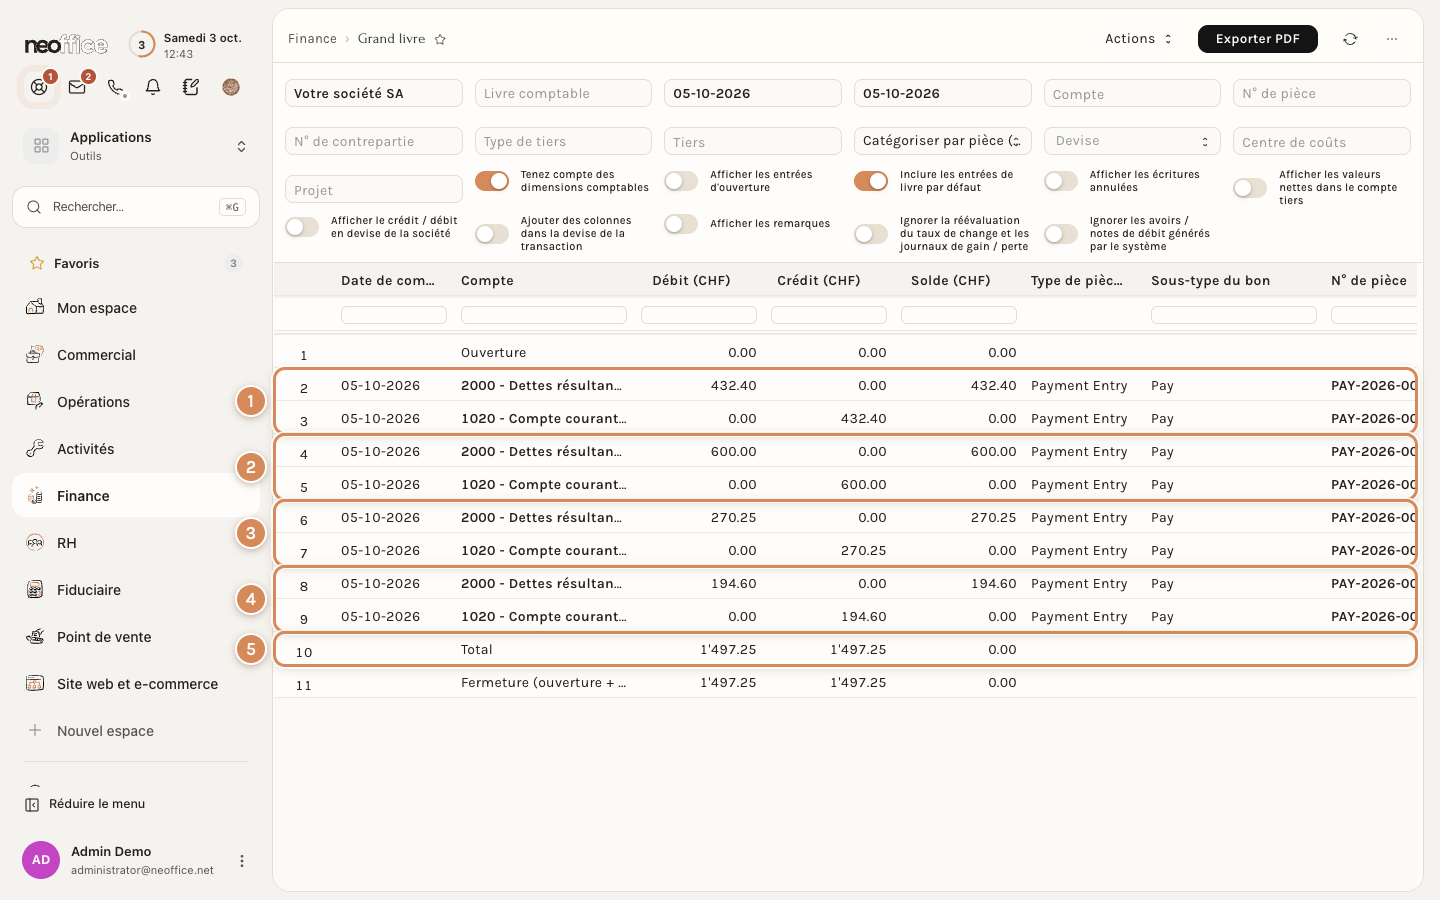
Task: Sort by the Débit (CHF) column header
Action: [x=691, y=281]
